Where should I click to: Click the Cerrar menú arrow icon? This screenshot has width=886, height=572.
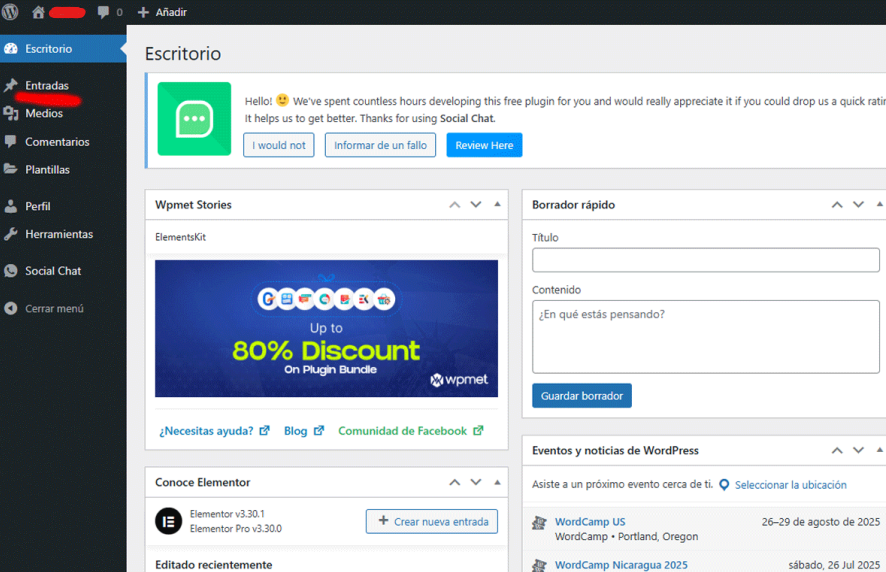point(11,308)
